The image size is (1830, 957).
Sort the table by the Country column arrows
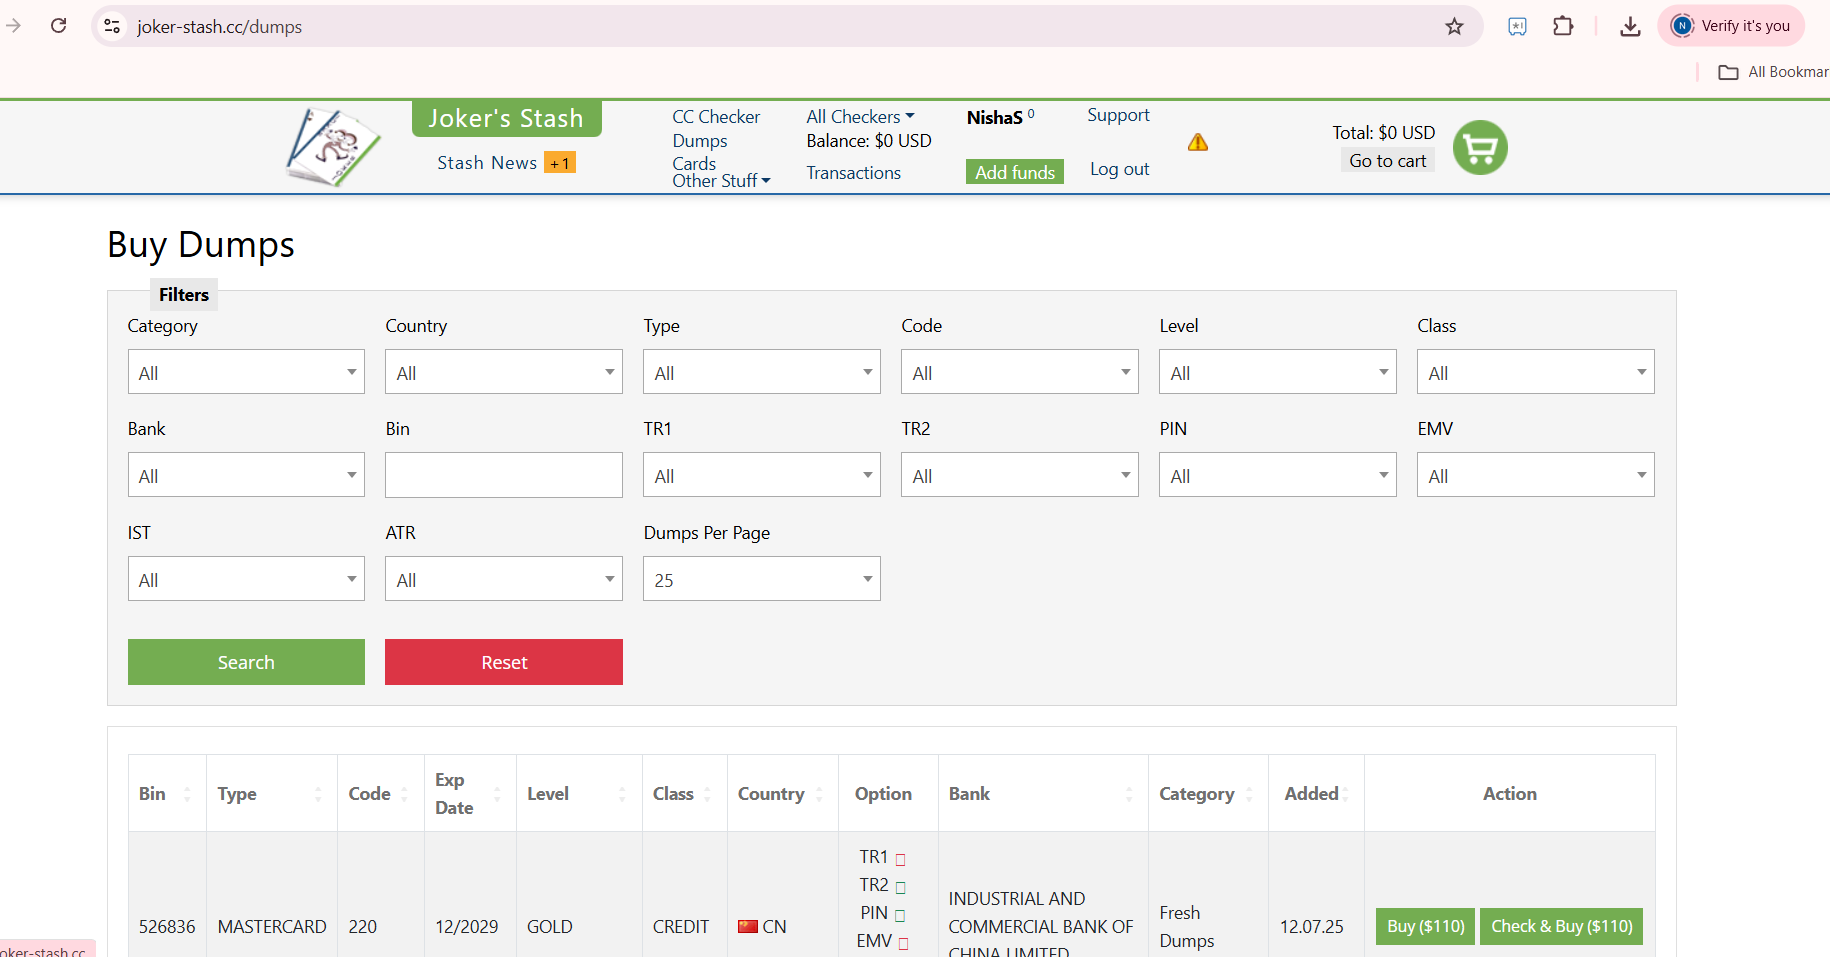pos(819,794)
